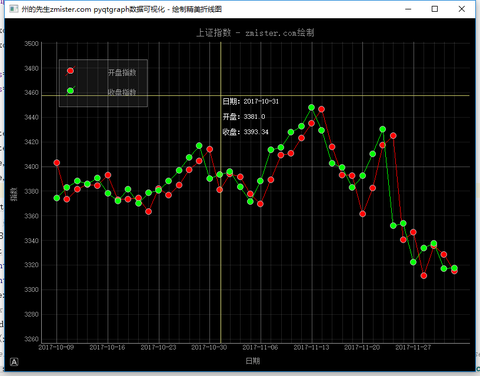Maximize the chart window

pos(435,9)
